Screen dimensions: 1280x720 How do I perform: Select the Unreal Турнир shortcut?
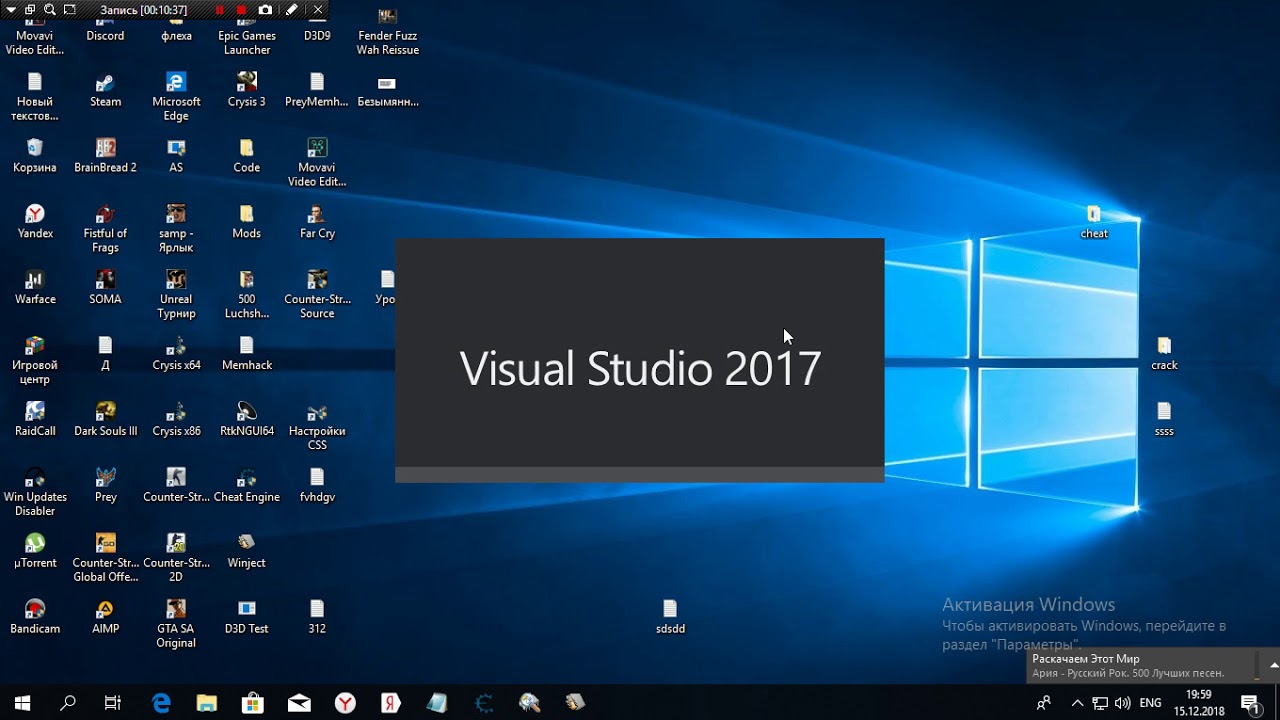point(176,295)
